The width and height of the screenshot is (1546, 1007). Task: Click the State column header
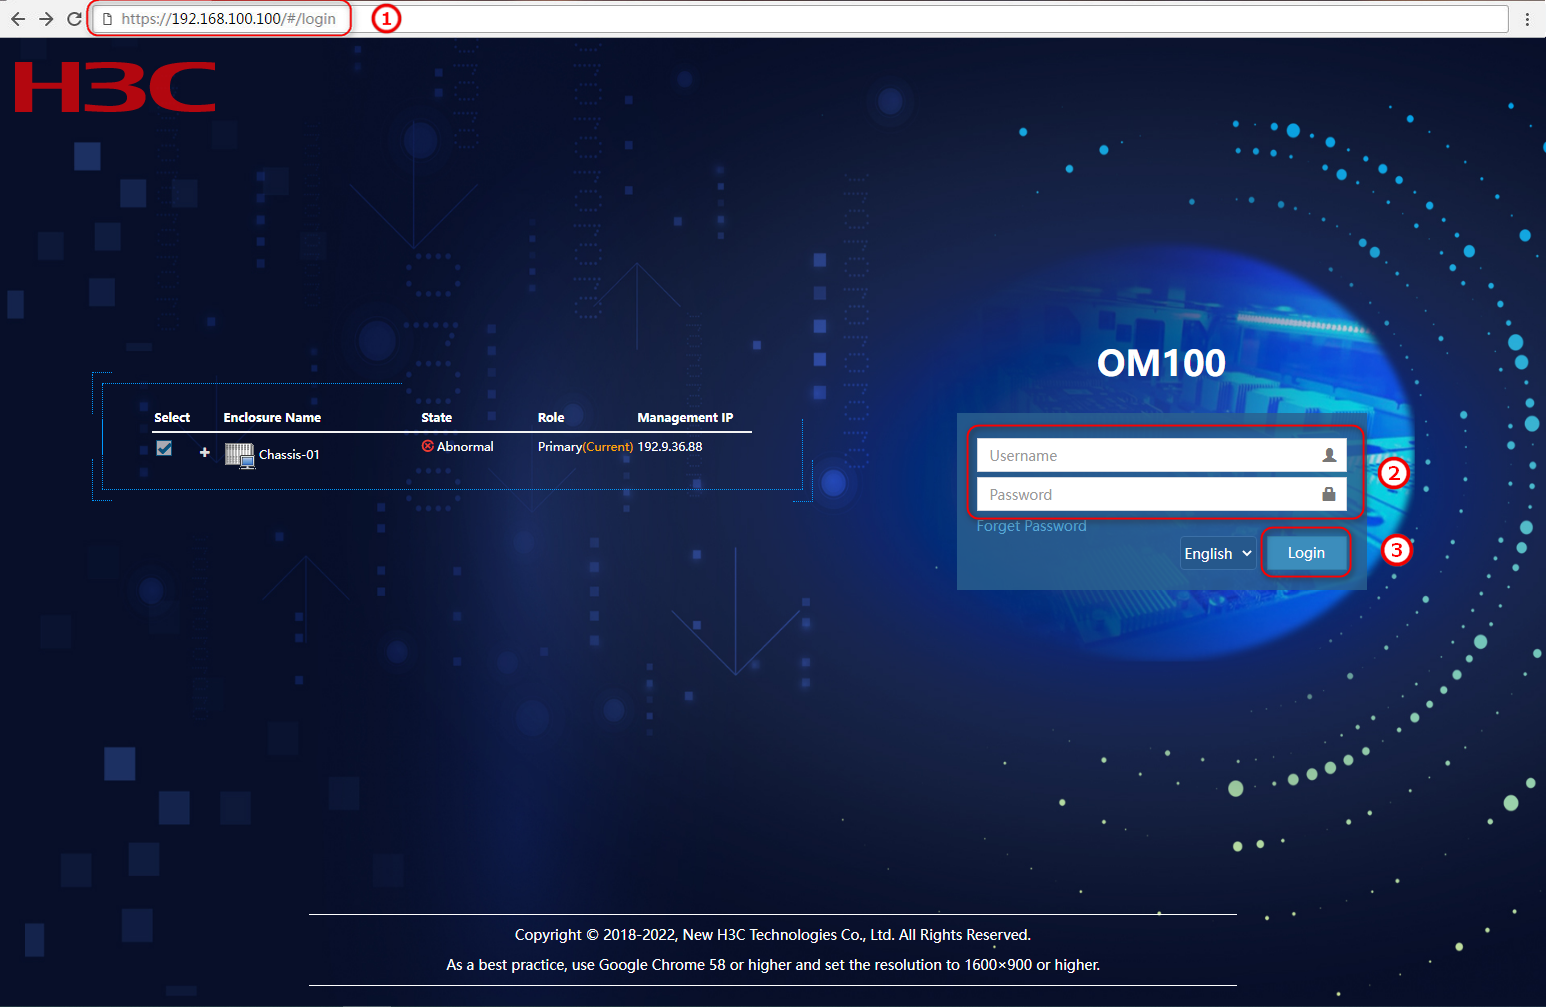click(437, 418)
